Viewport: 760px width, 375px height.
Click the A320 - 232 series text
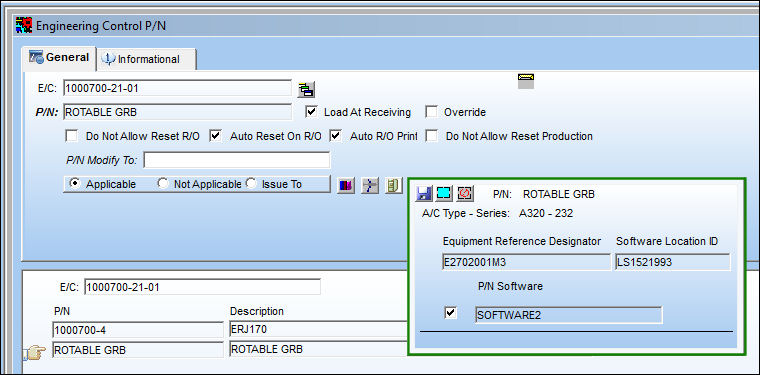coord(546,213)
